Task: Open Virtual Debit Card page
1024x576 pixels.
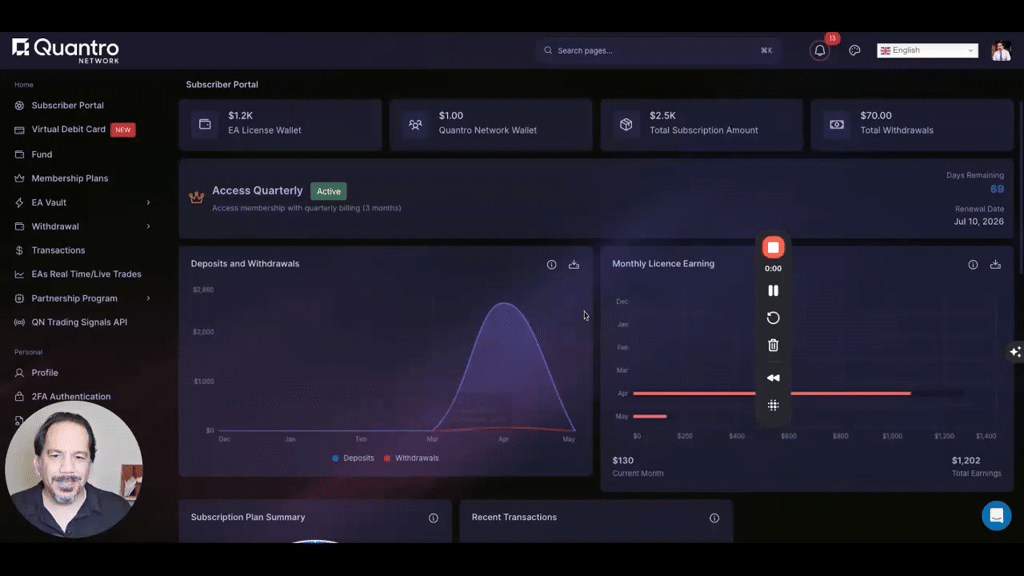Action: point(68,129)
